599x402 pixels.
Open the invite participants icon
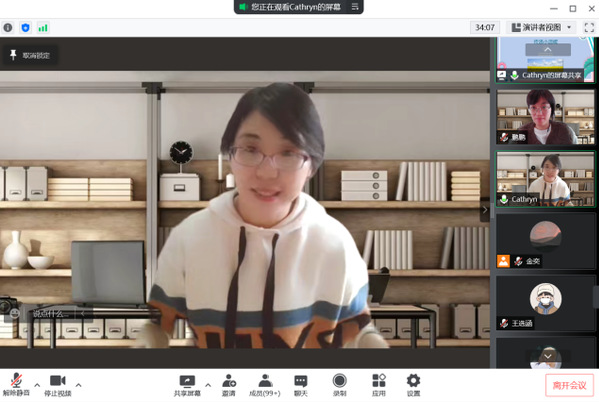229,381
